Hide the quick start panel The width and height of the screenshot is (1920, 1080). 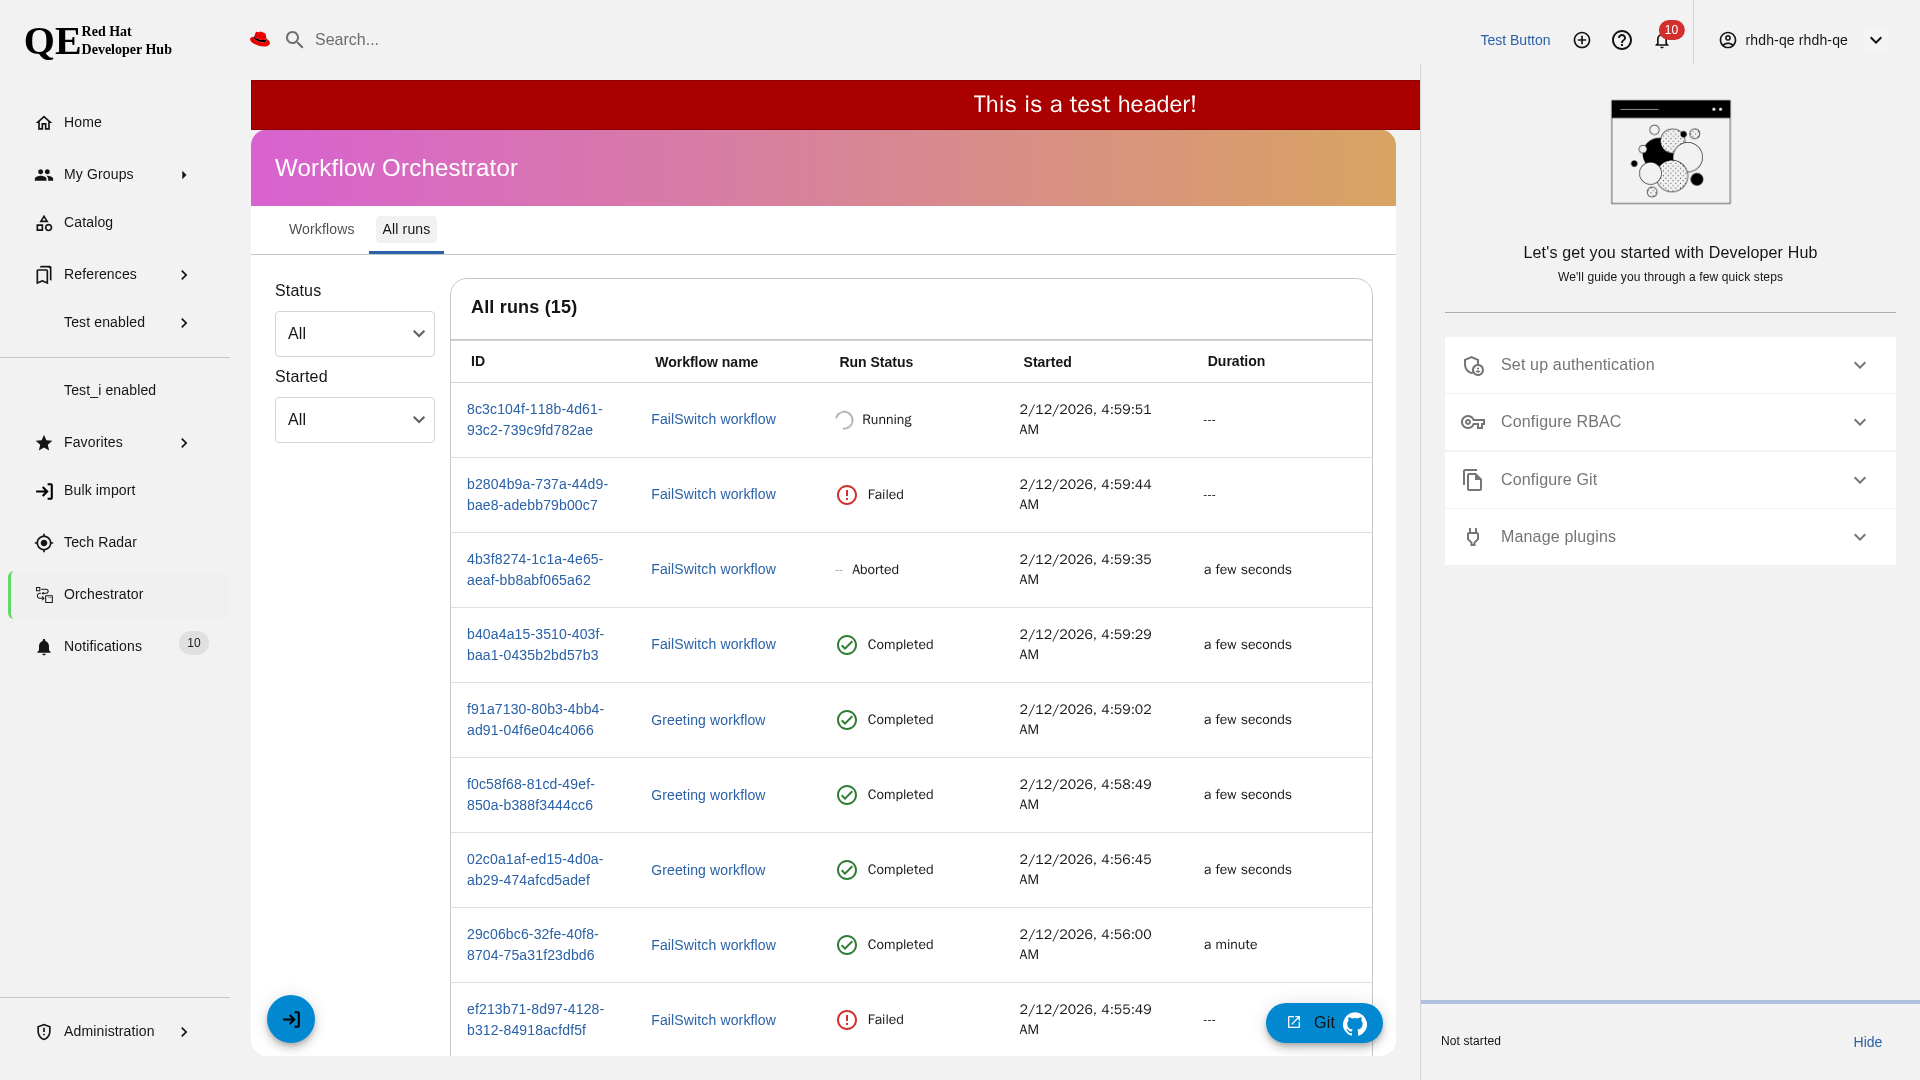tap(1866, 1042)
